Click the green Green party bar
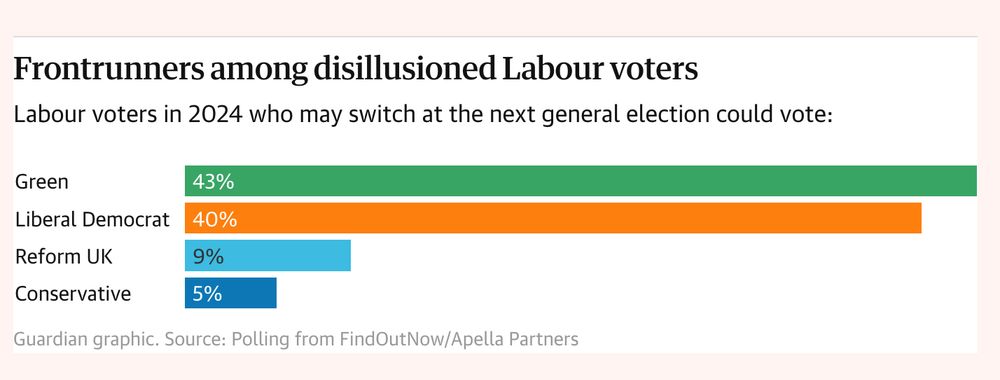Image resolution: width=1000 pixels, height=380 pixels. click(581, 181)
